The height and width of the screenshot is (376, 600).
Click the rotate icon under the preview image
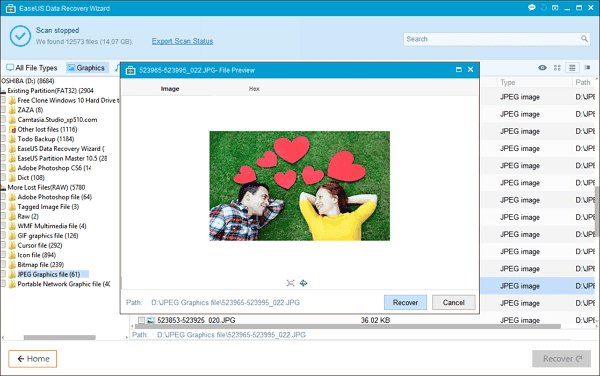pyautogui.click(x=303, y=283)
